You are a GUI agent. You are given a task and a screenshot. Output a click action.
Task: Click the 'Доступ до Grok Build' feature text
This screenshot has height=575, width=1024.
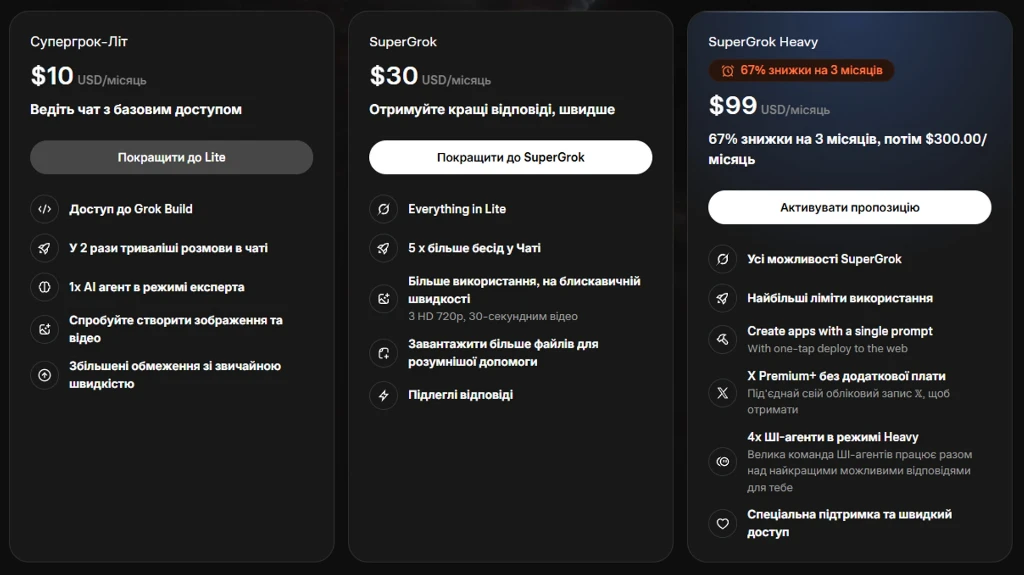pos(131,209)
